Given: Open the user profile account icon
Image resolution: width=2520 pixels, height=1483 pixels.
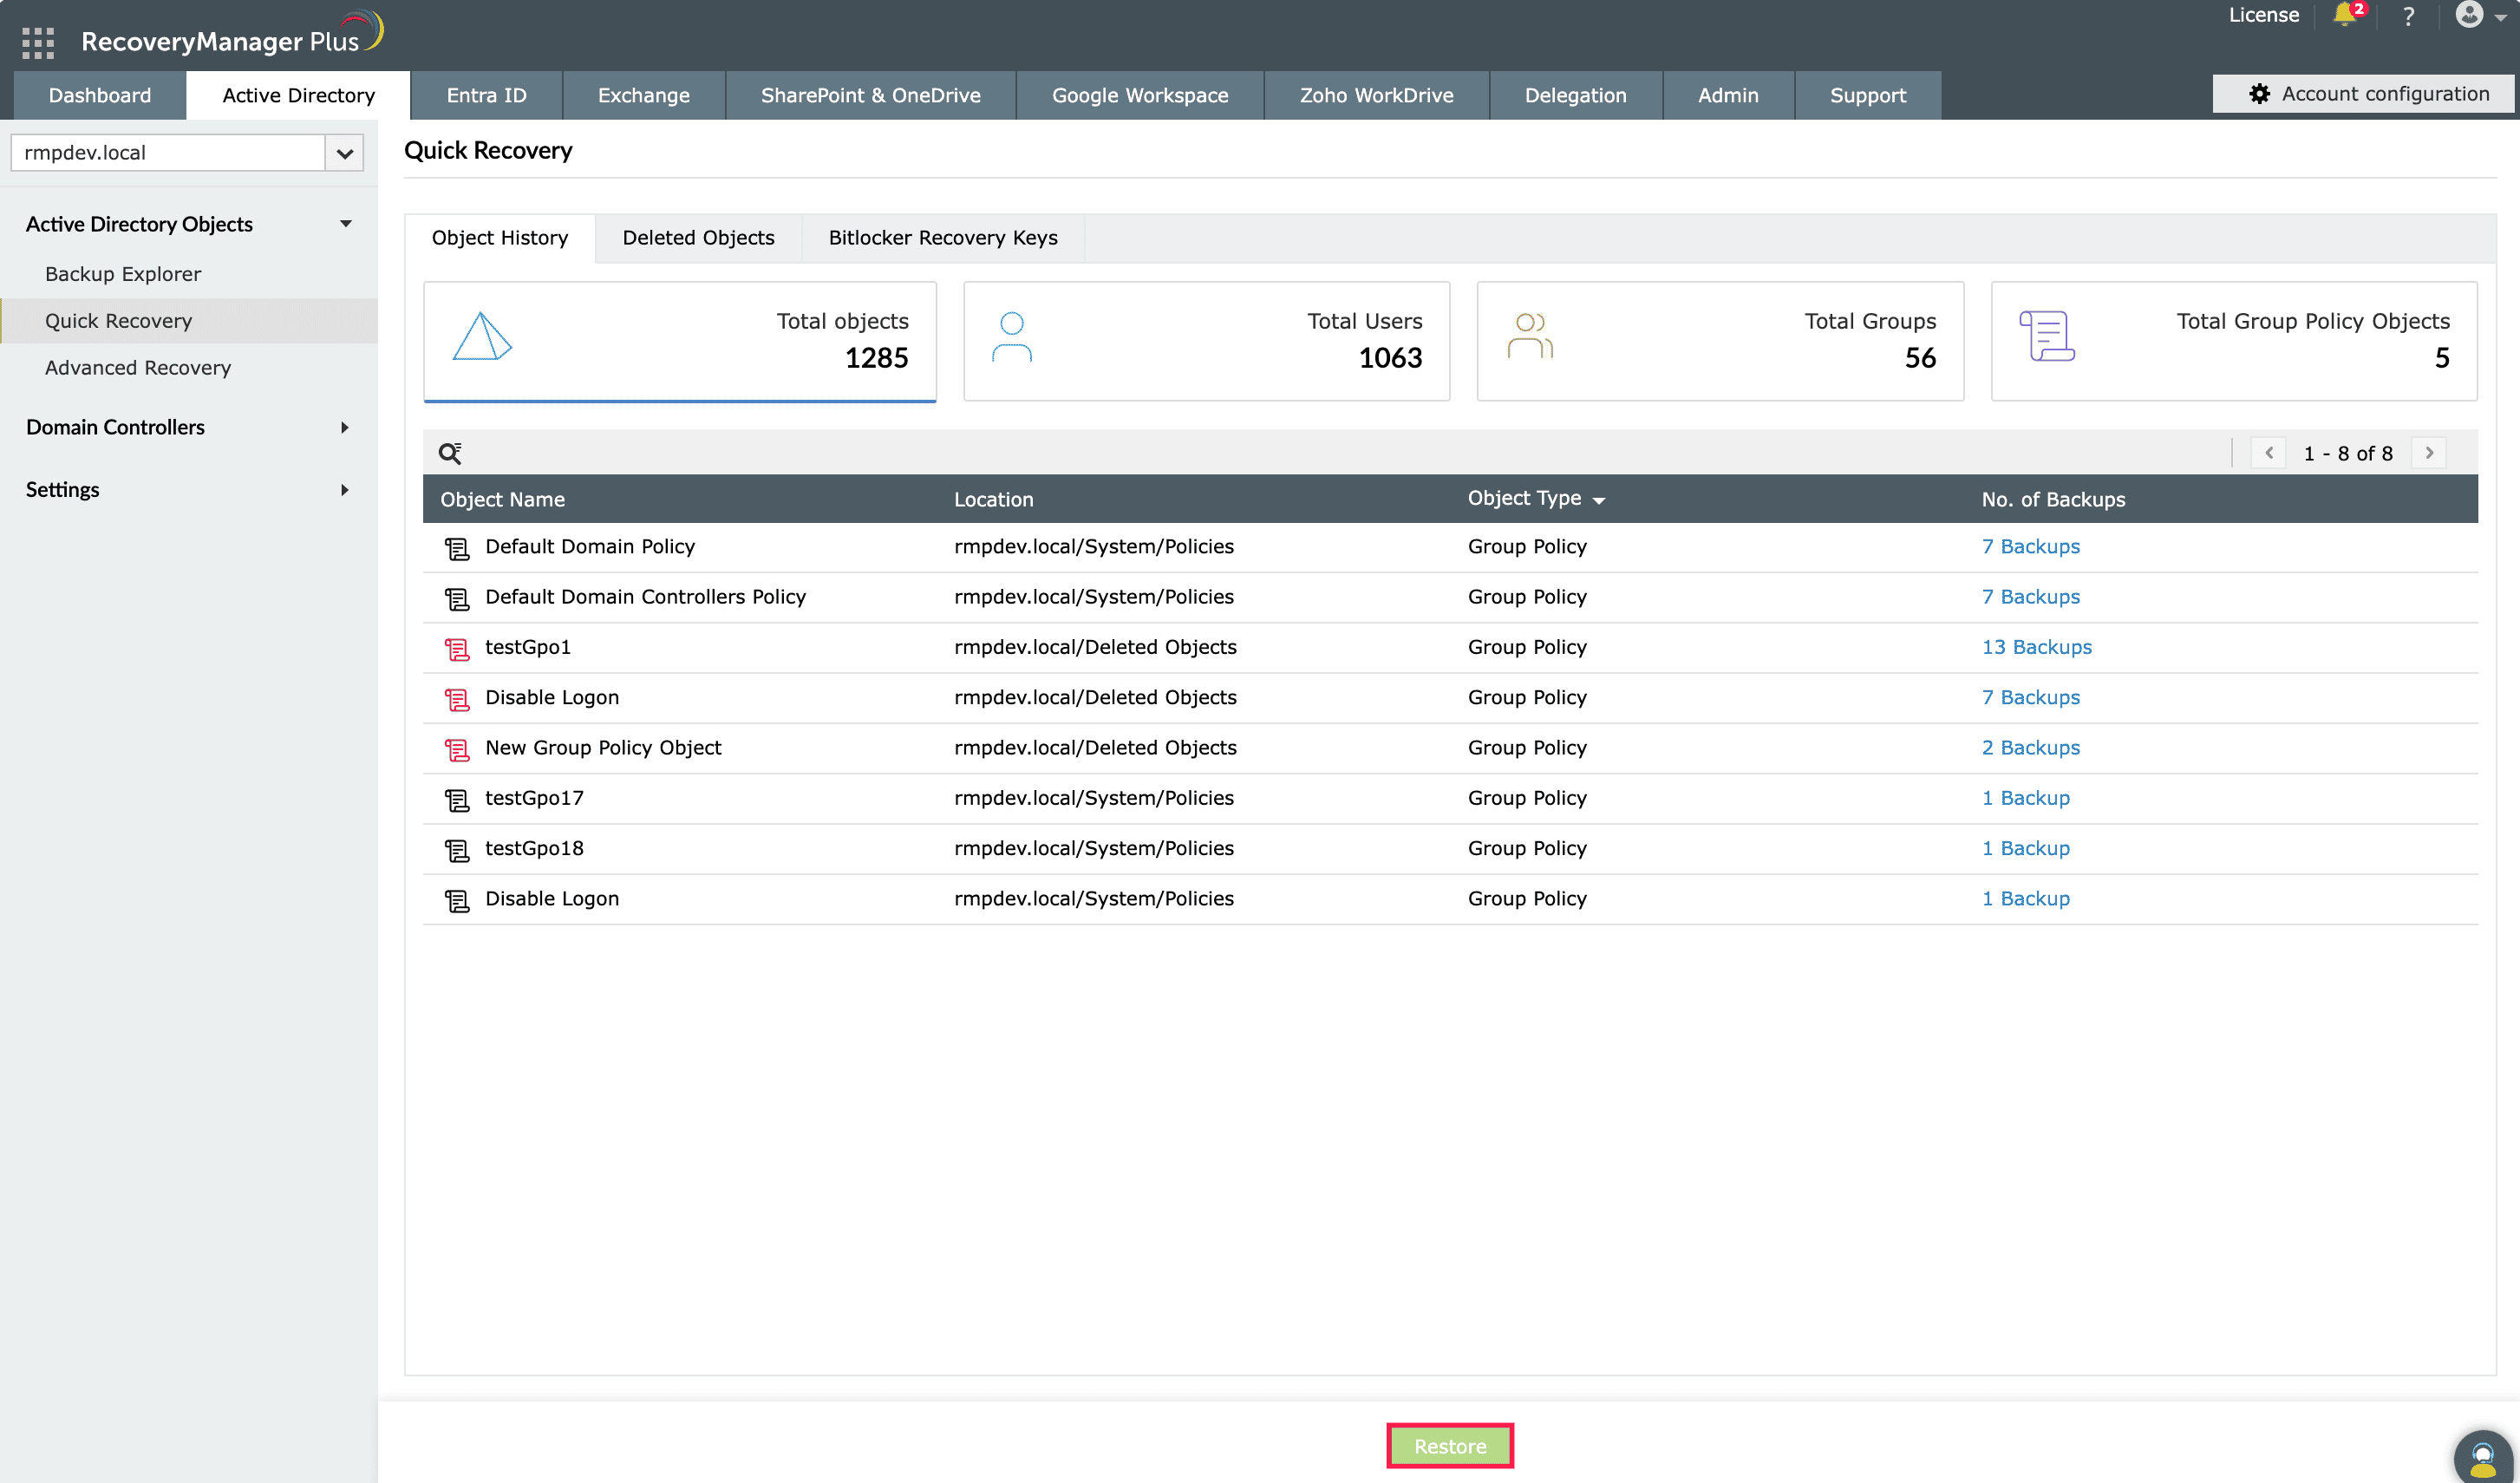Looking at the screenshot, I should tap(2470, 16).
